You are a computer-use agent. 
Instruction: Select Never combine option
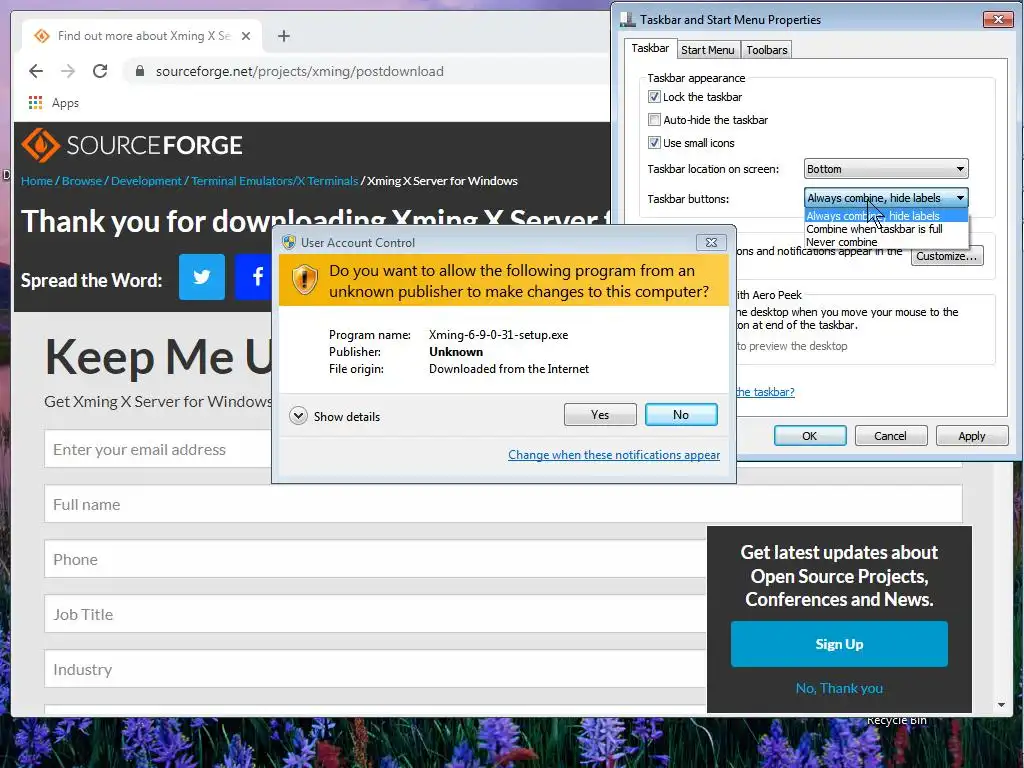(886, 242)
